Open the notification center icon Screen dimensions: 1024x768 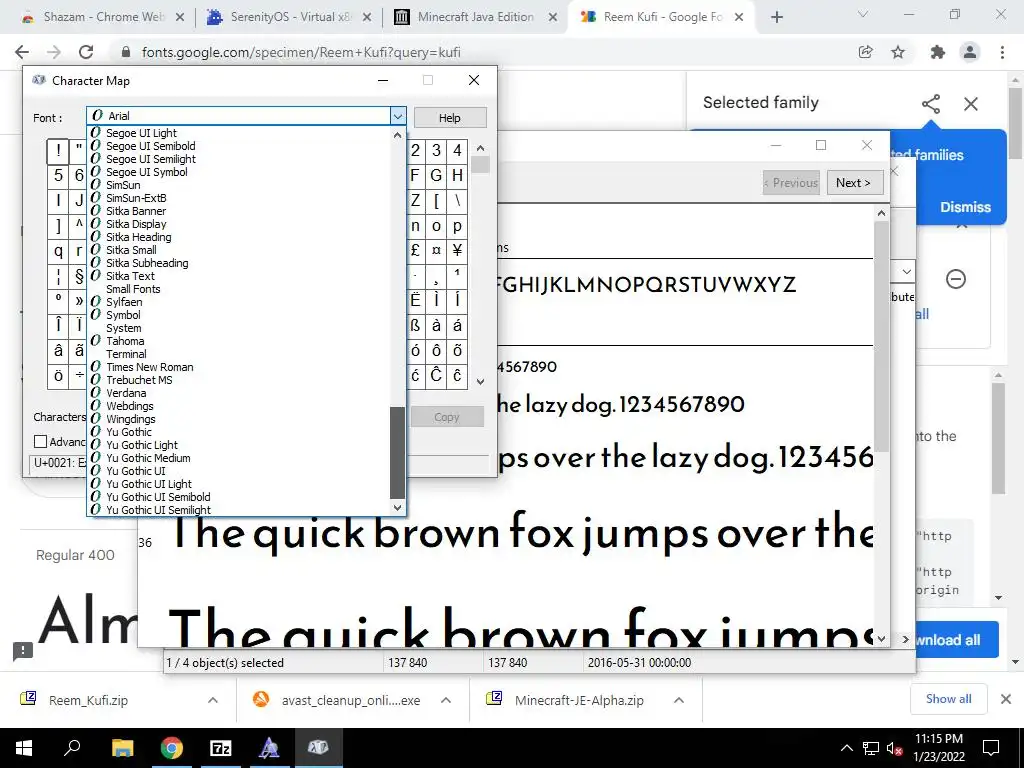click(x=991, y=748)
